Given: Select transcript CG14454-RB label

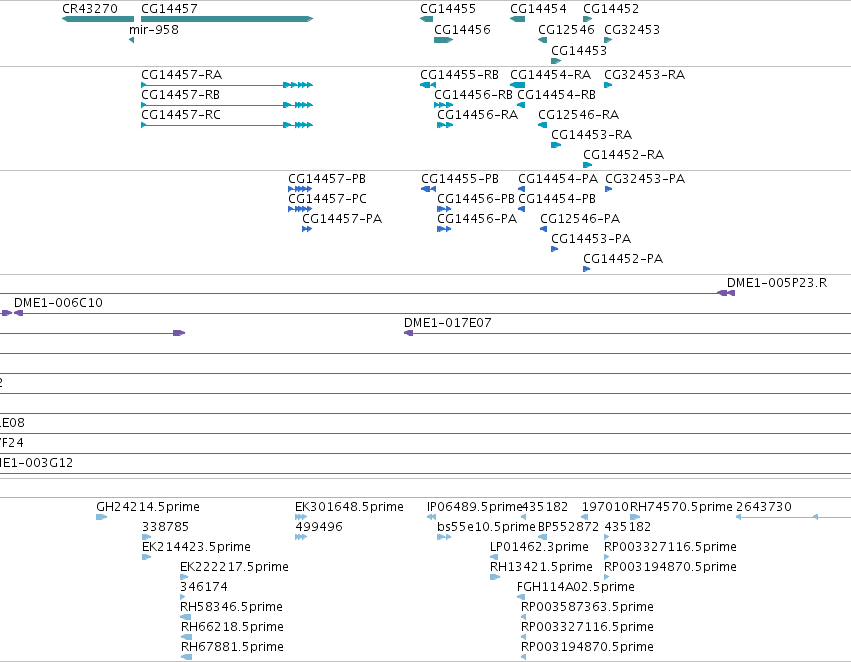Looking at the screenshot, I should pyautogui.click(x=556, y=95).
